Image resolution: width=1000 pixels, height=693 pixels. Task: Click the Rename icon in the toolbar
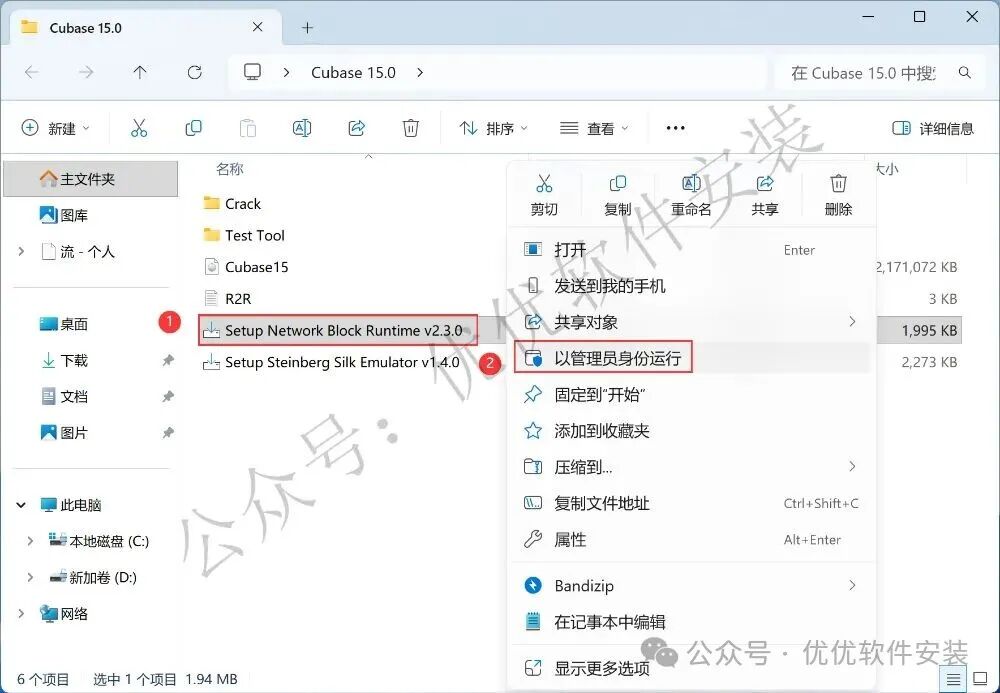(x=302, y=128)
